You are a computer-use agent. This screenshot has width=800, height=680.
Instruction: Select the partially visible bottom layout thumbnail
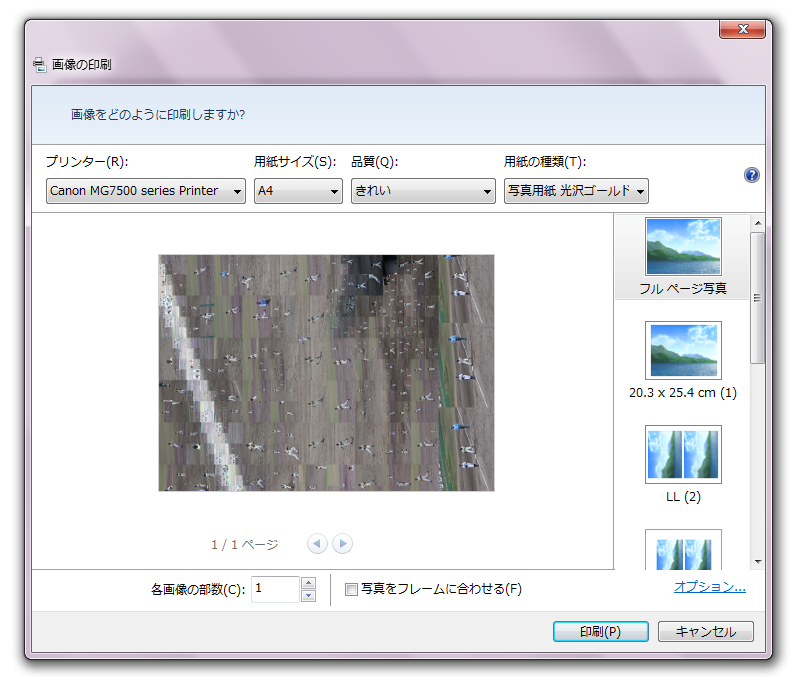pos(683,549)
